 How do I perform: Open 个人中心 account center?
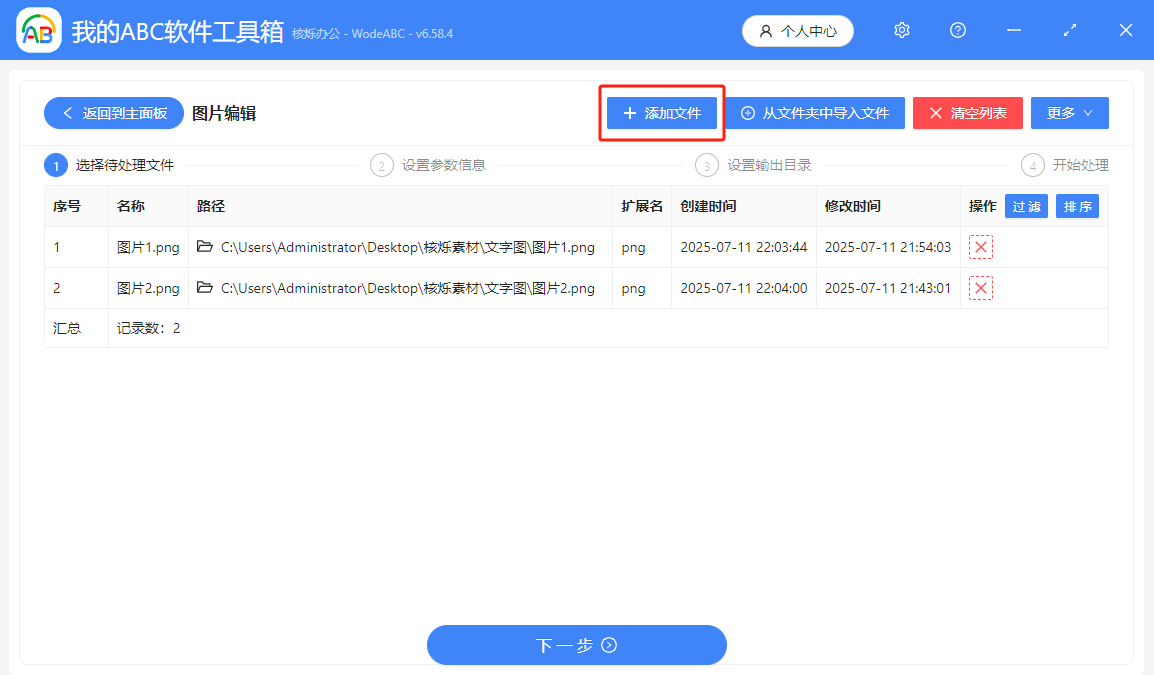pyautogui.click(x=797, y=30)
